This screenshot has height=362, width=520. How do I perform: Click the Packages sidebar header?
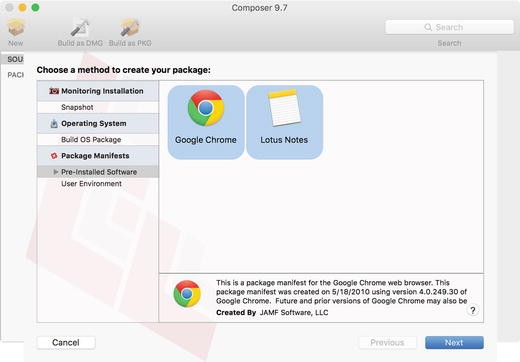click(x=15, y=75)
